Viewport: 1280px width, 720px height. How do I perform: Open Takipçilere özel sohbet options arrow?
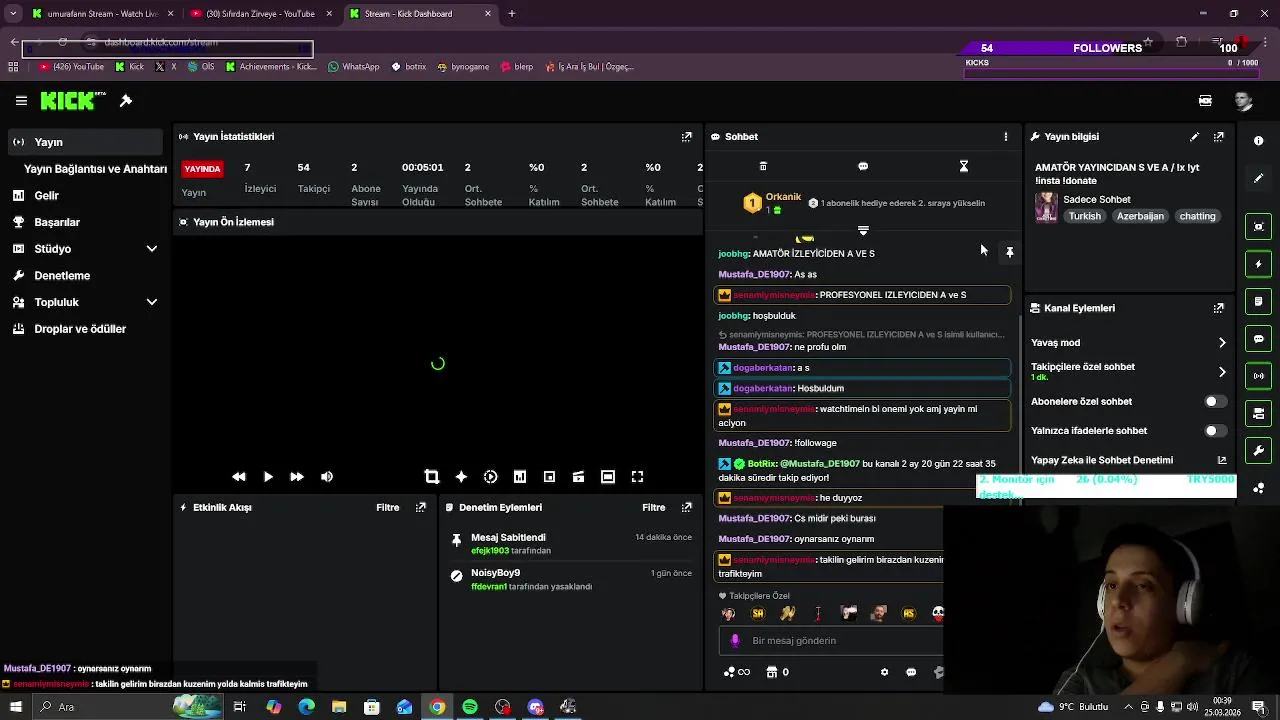1222,372
